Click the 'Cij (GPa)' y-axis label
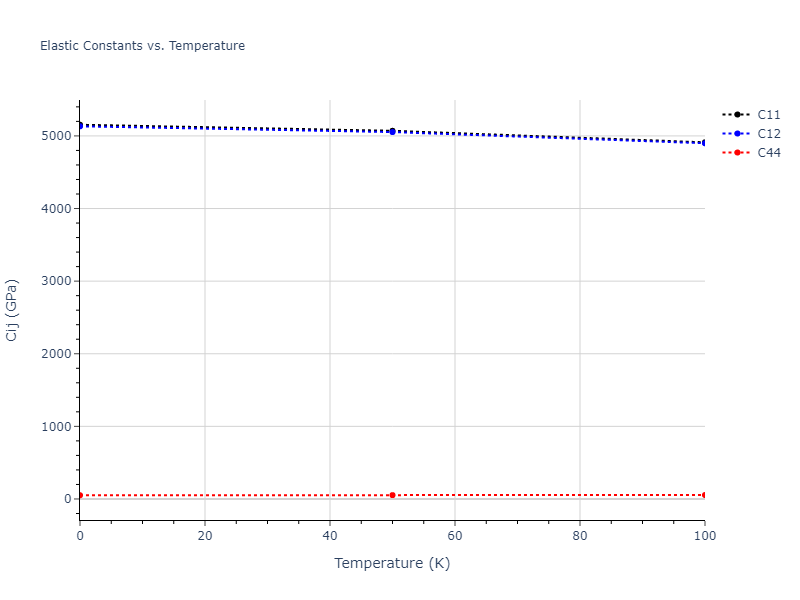Viewport: 800px width, 600px height. (12, 310)
